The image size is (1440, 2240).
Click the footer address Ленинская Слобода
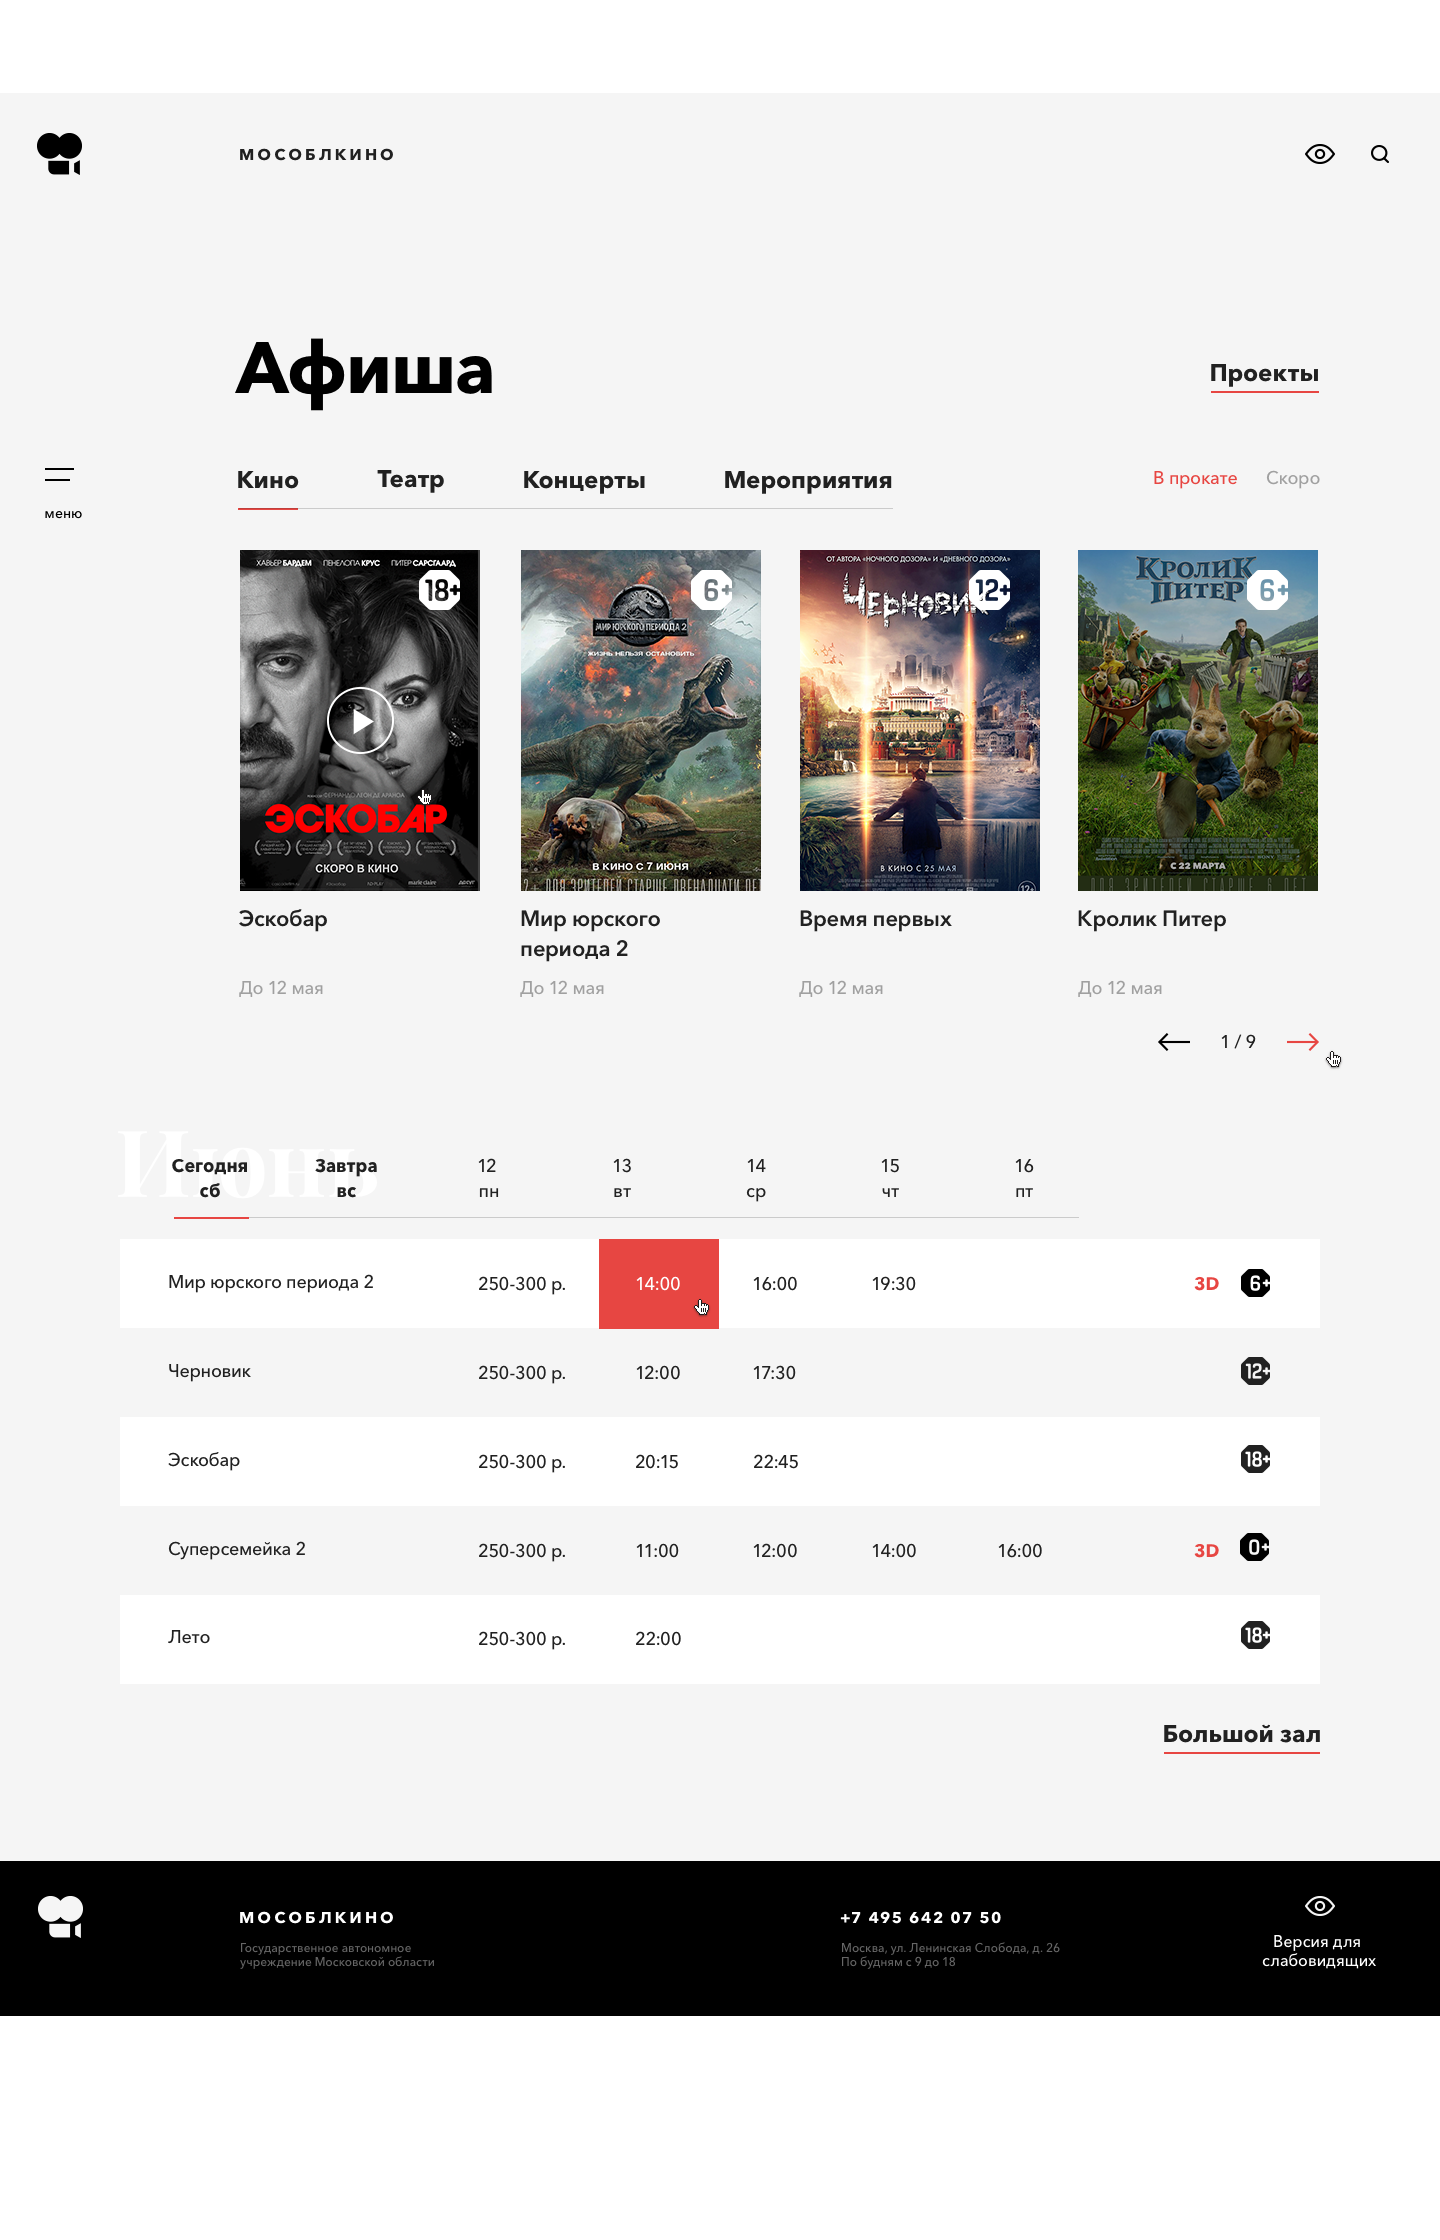(950, 1948)
